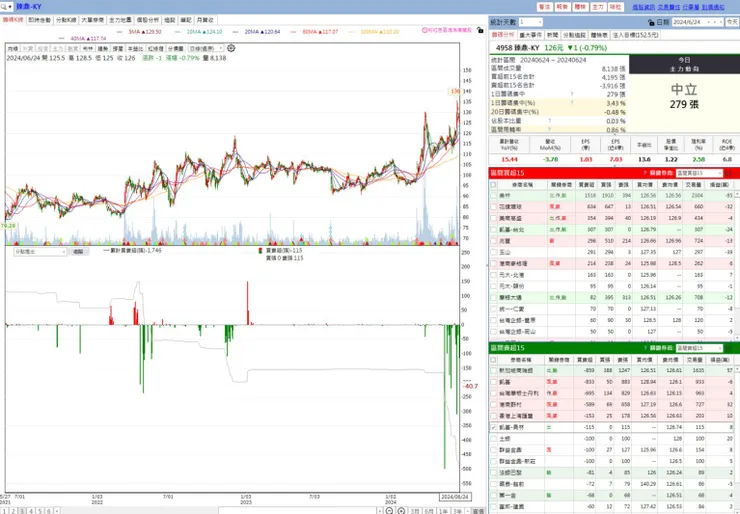Click the 主力 button in the top bar
This screenshot has width=740, height=514.
pyautogui.click(x=598, y=7)
